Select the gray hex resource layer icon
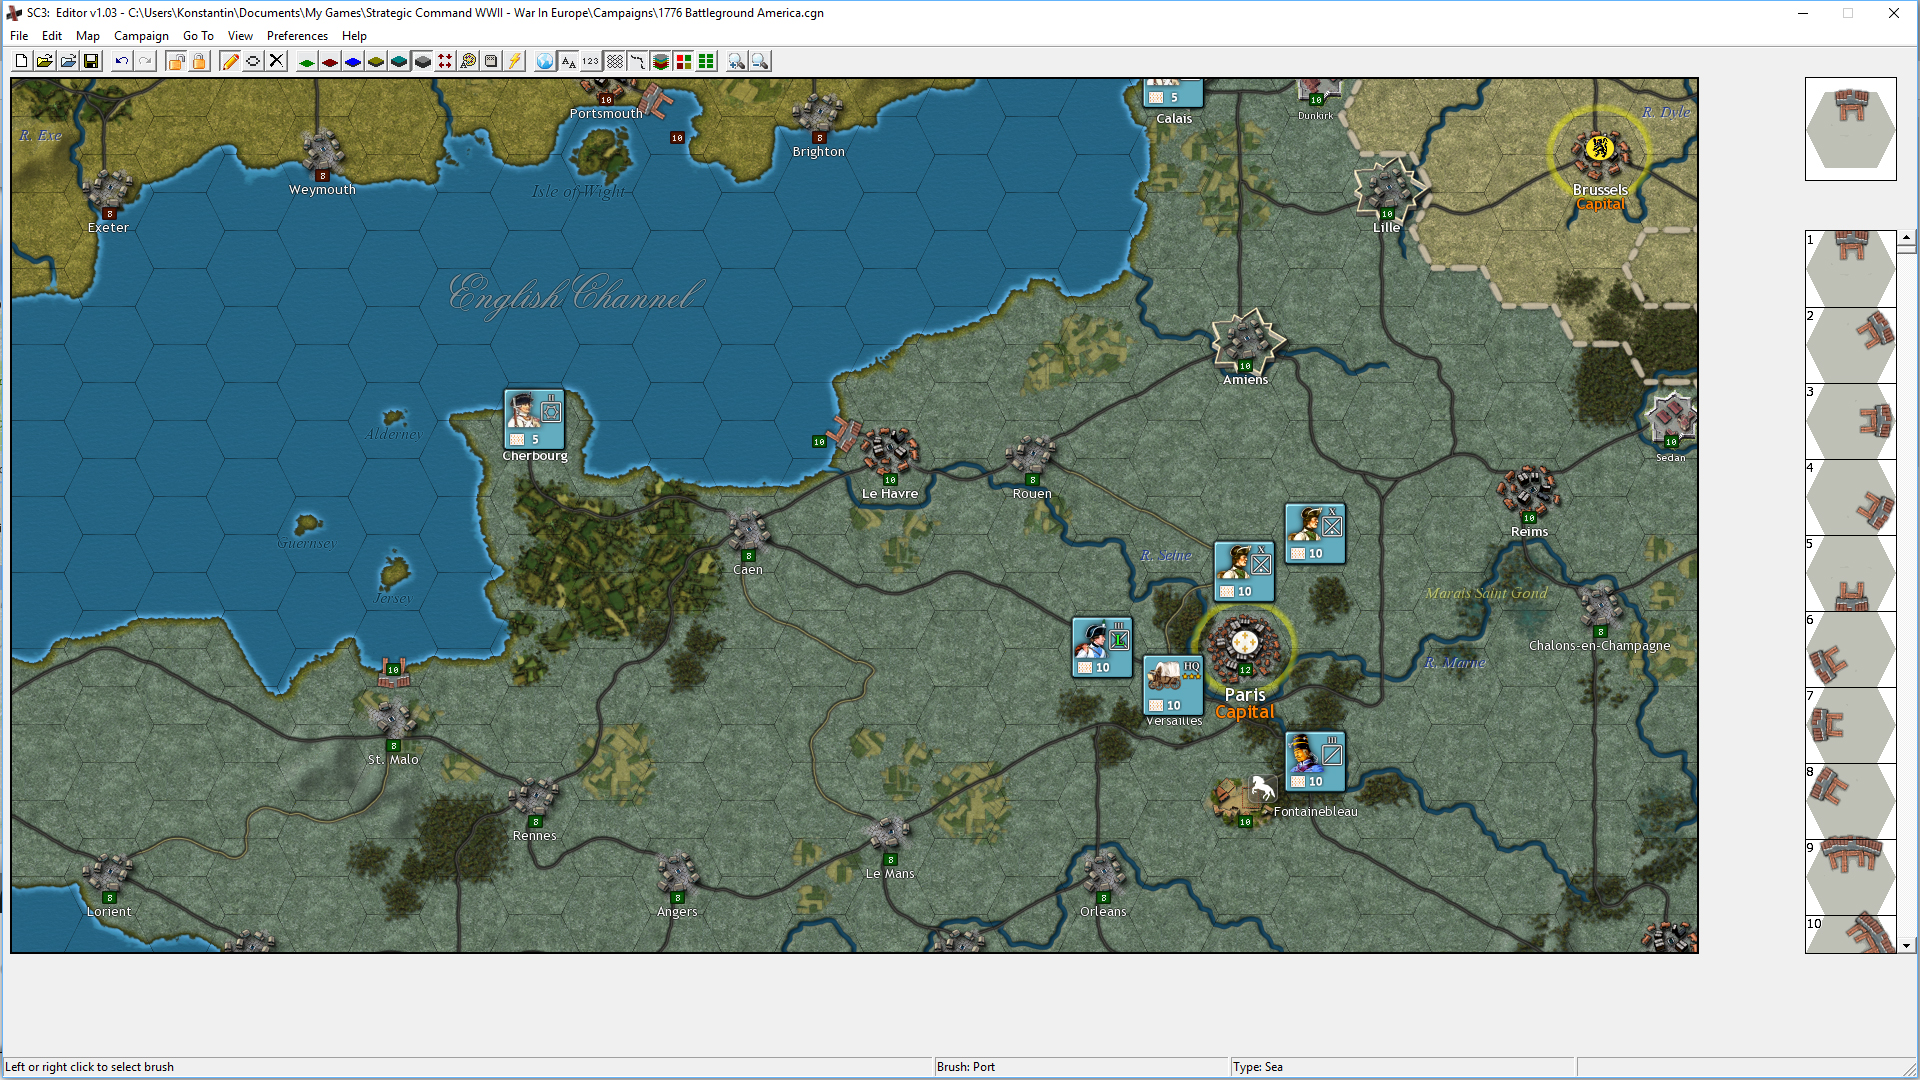The image size is (1920, 1080). [422, 62]
